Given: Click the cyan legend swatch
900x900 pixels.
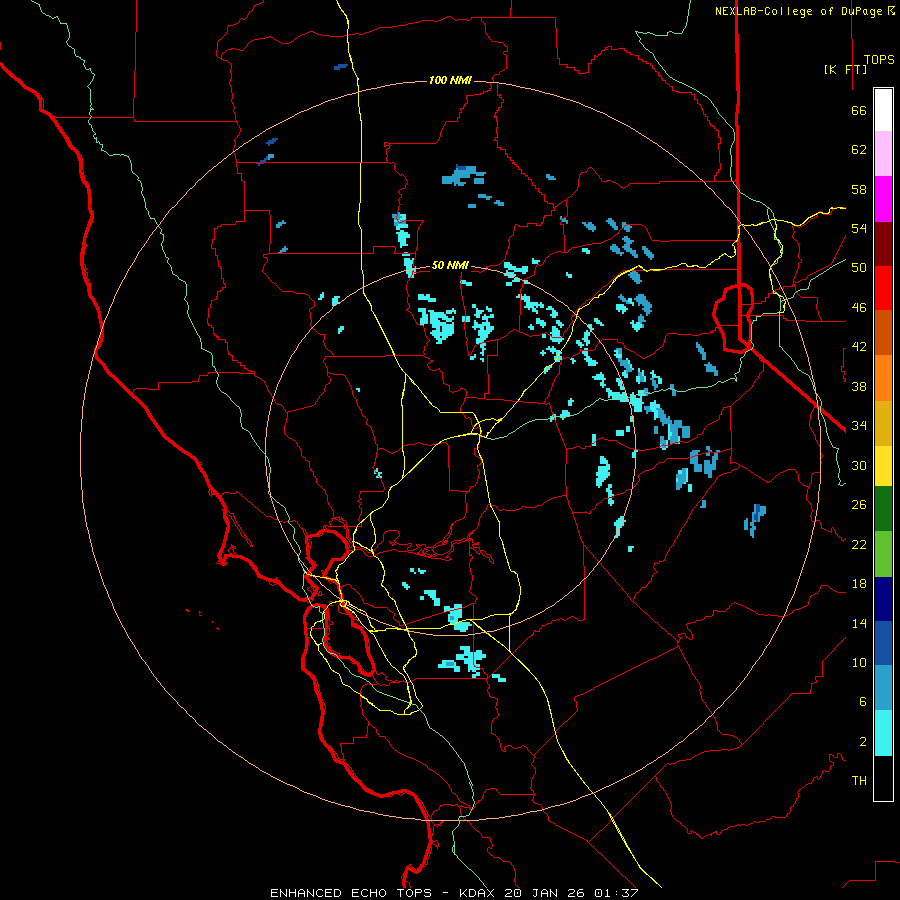Looking at the screenshot, I should (883, 733).
